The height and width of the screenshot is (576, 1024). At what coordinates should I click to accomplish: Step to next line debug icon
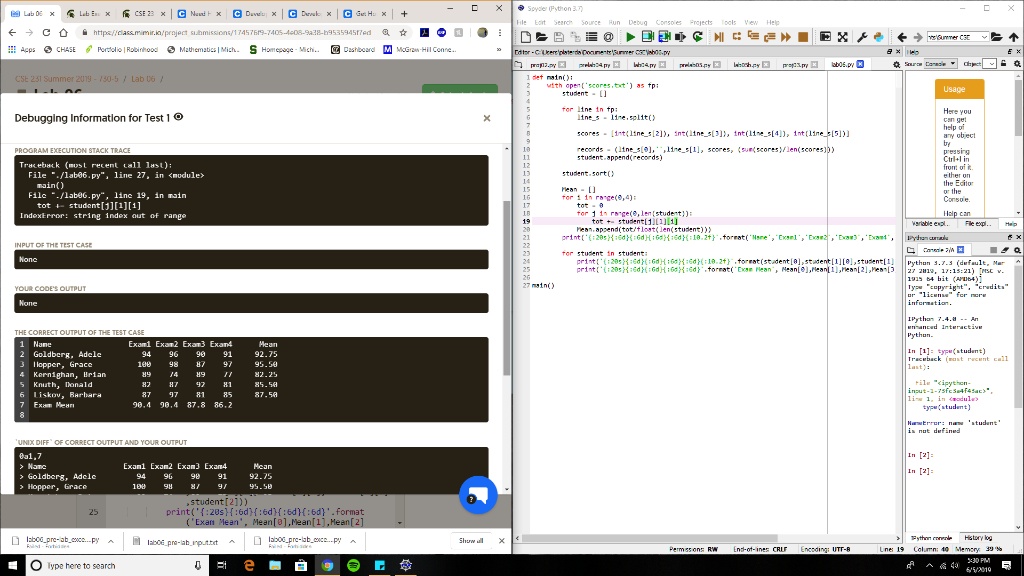tap(736, 37)
